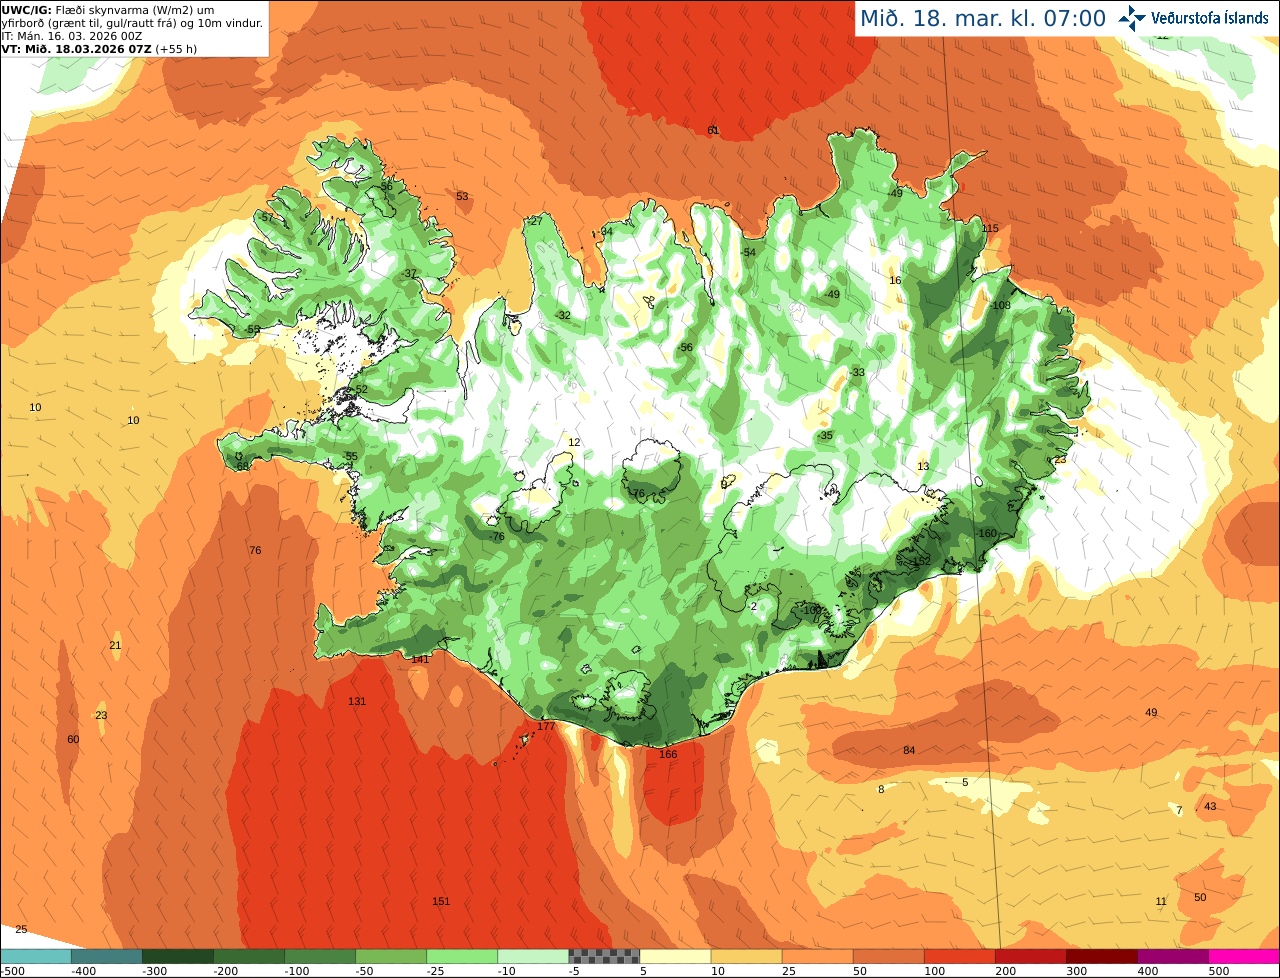Image resolution: width=1280 pixels, height=978 pixels.
Task: Click the map value 21 in the western sea
Action: [115, 645]
